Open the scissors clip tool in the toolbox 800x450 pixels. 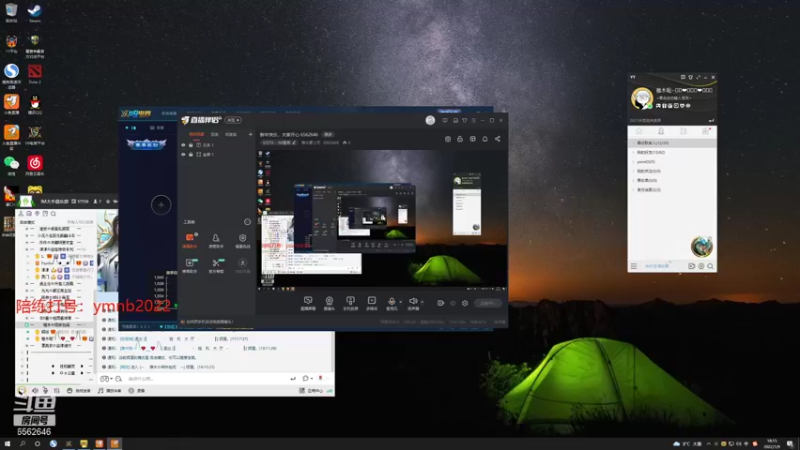pos(216,265)
